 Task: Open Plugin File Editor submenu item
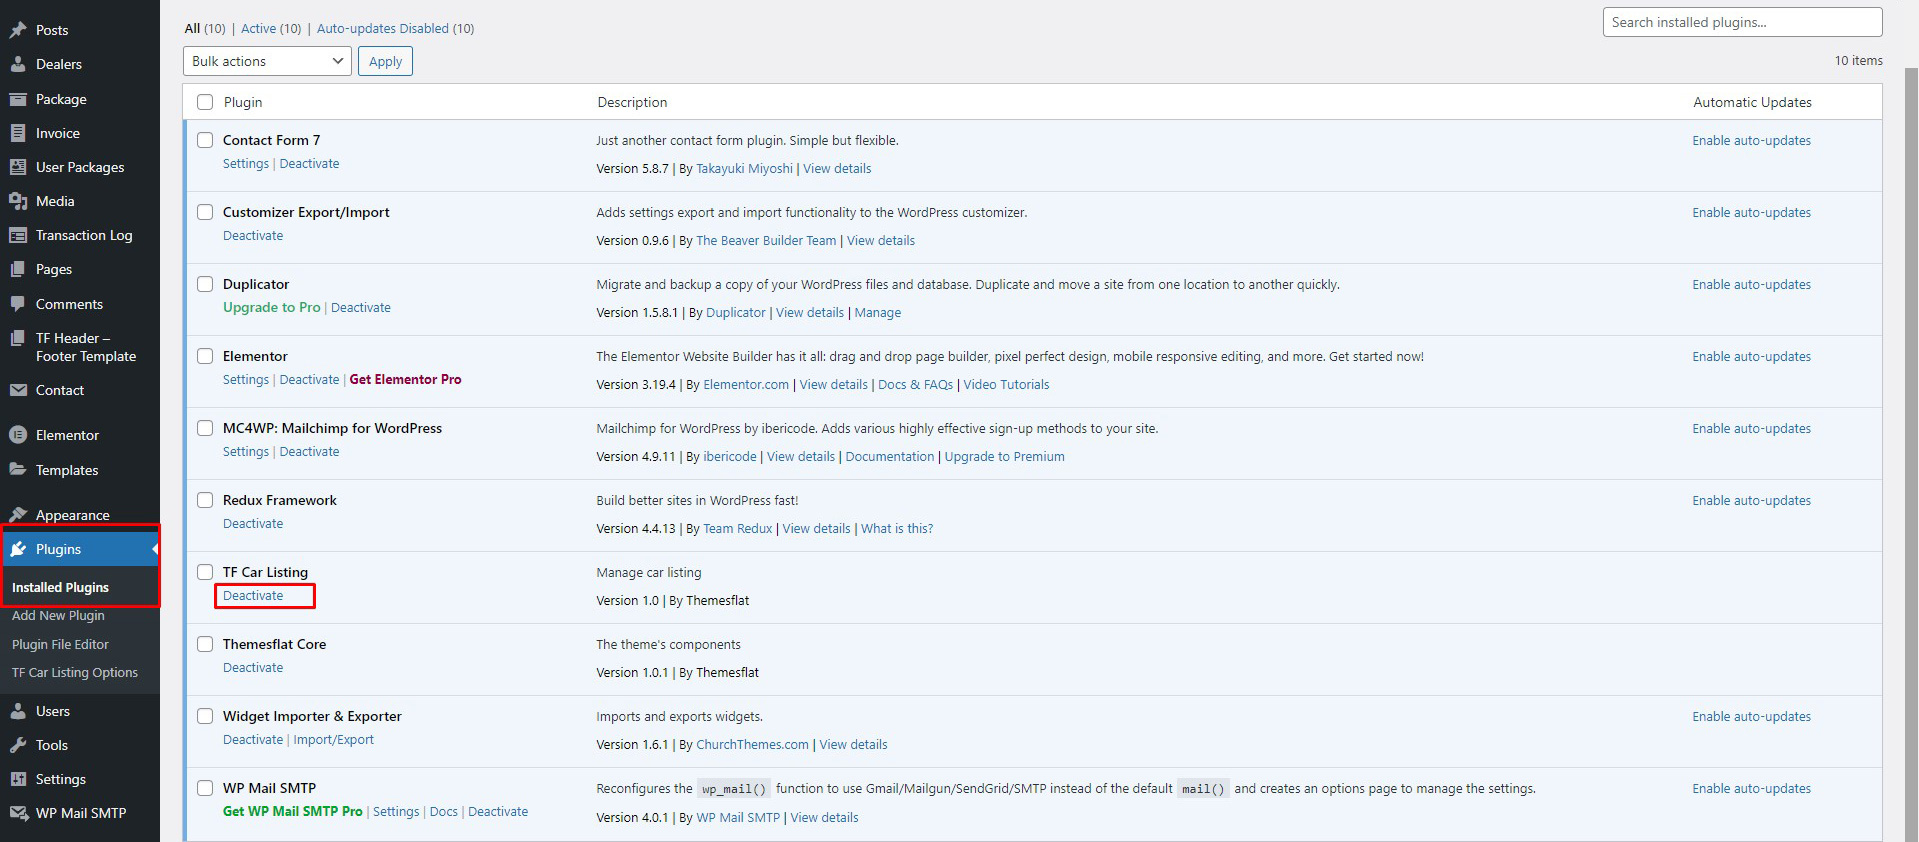click(x=60, y=644)
